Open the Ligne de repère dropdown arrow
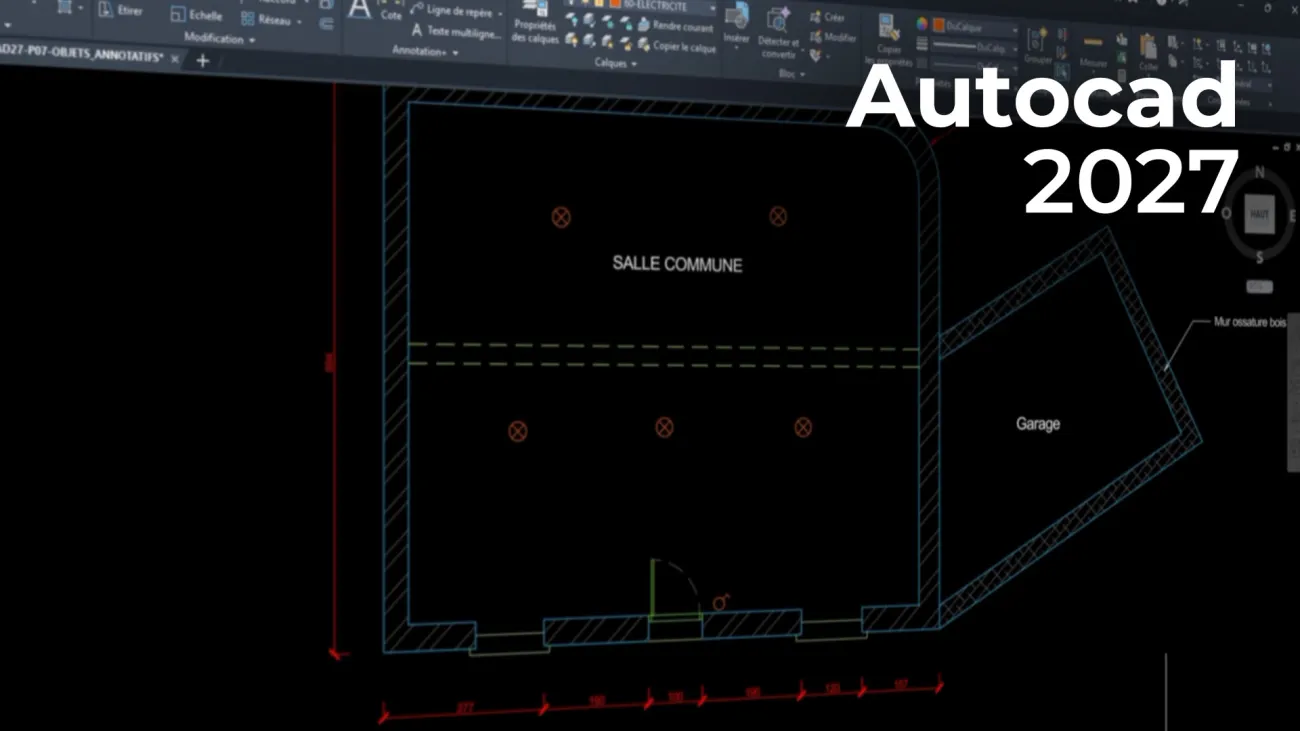The height and width of the screenshot is (731, 1300). point(500,14)
